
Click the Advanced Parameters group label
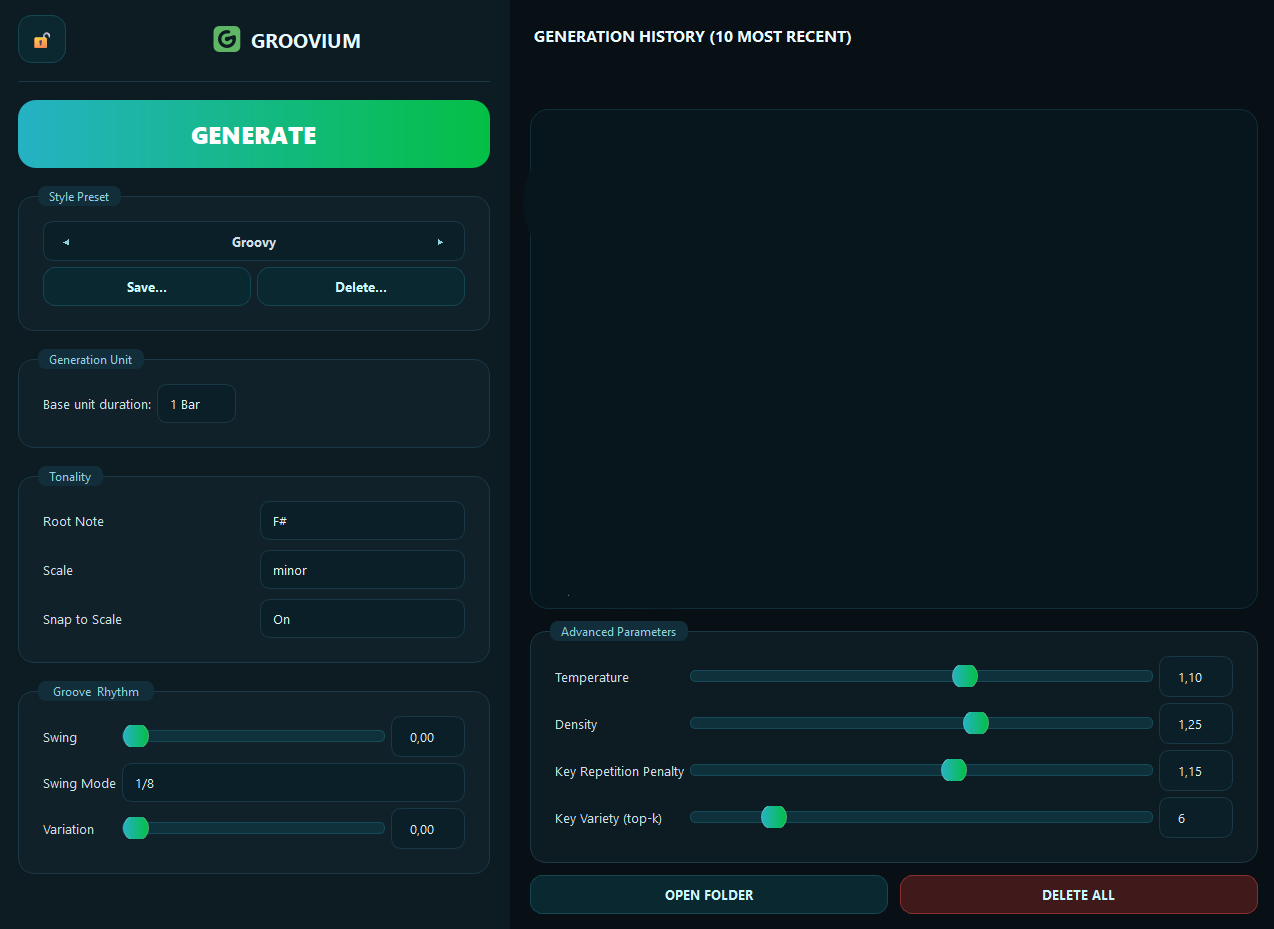pos(618,632)
